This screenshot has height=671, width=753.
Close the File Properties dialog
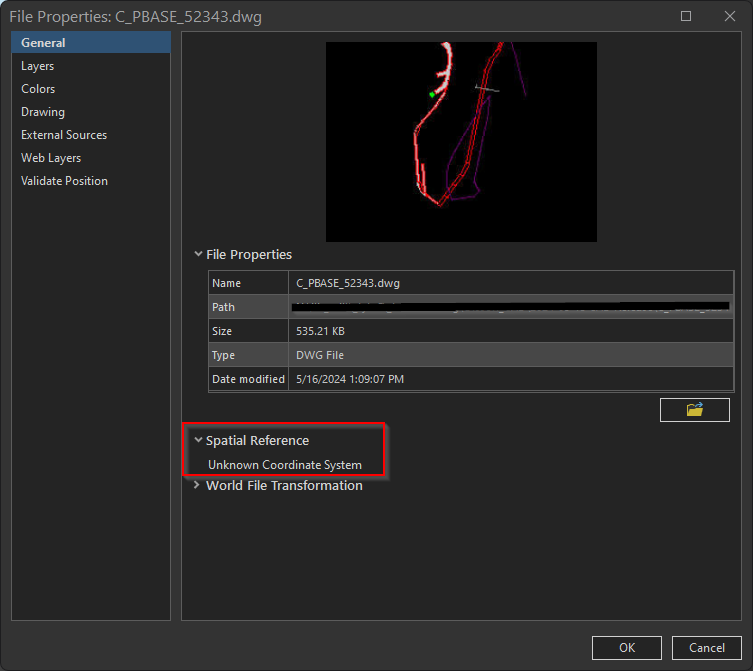[729, 16]
